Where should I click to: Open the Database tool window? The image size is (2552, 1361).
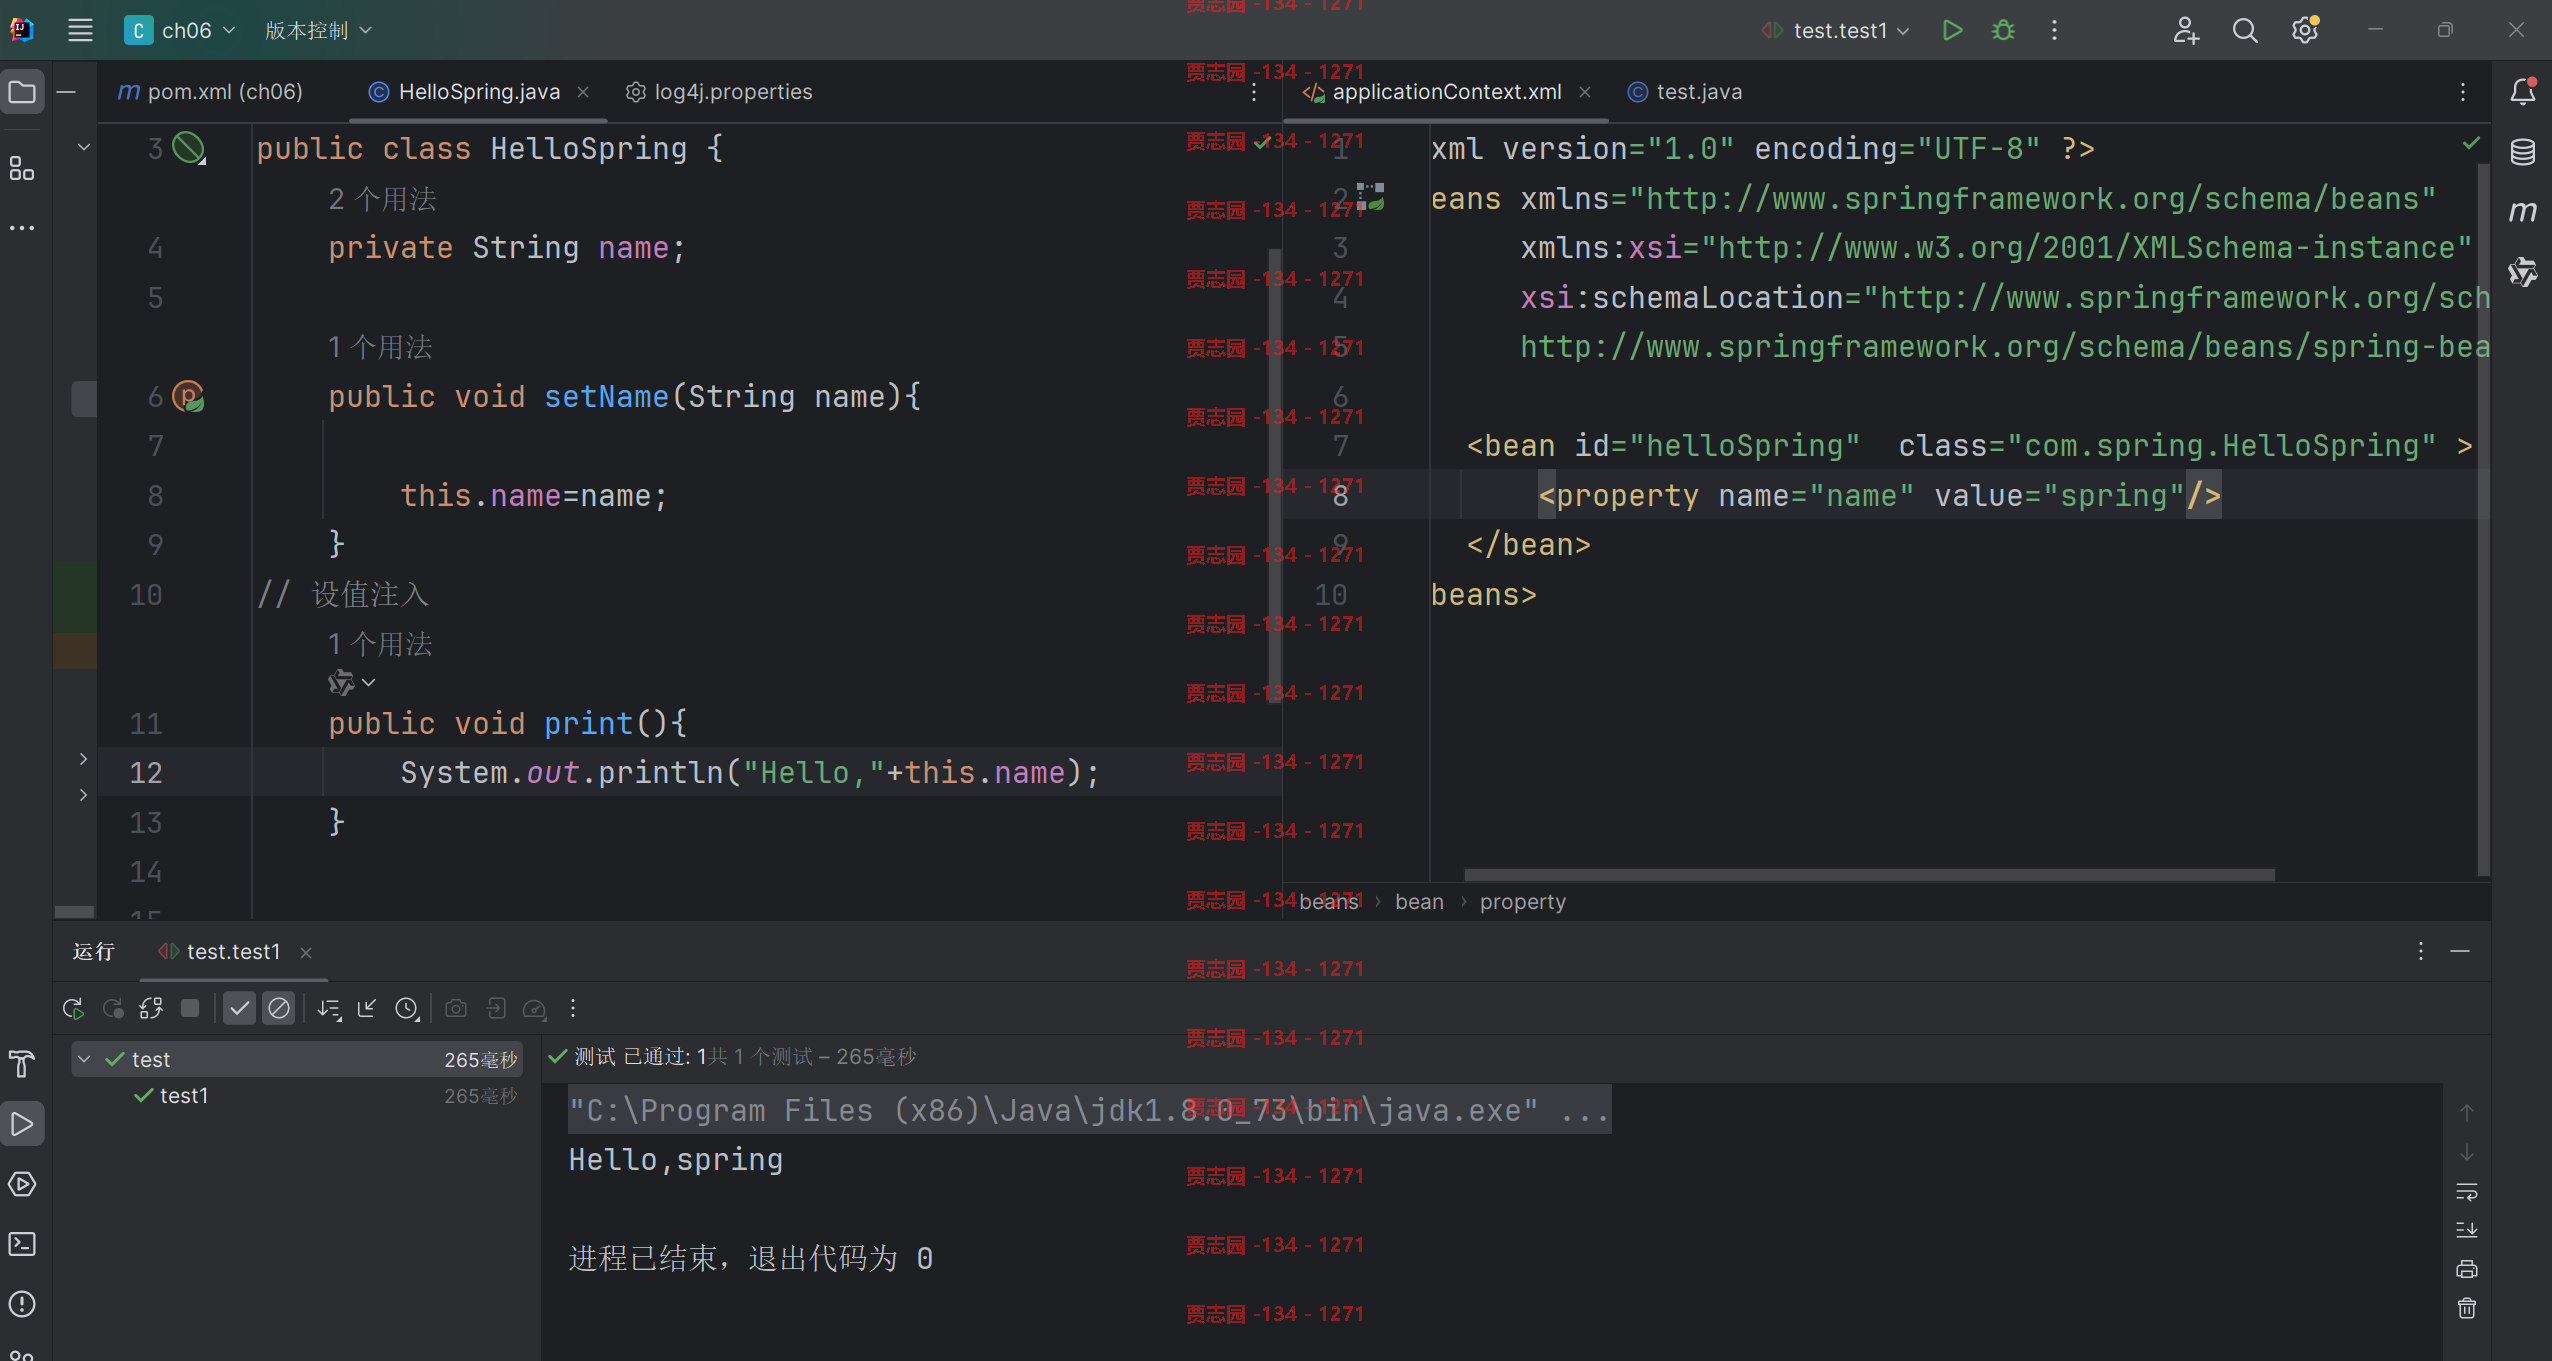coord(2523,152)
